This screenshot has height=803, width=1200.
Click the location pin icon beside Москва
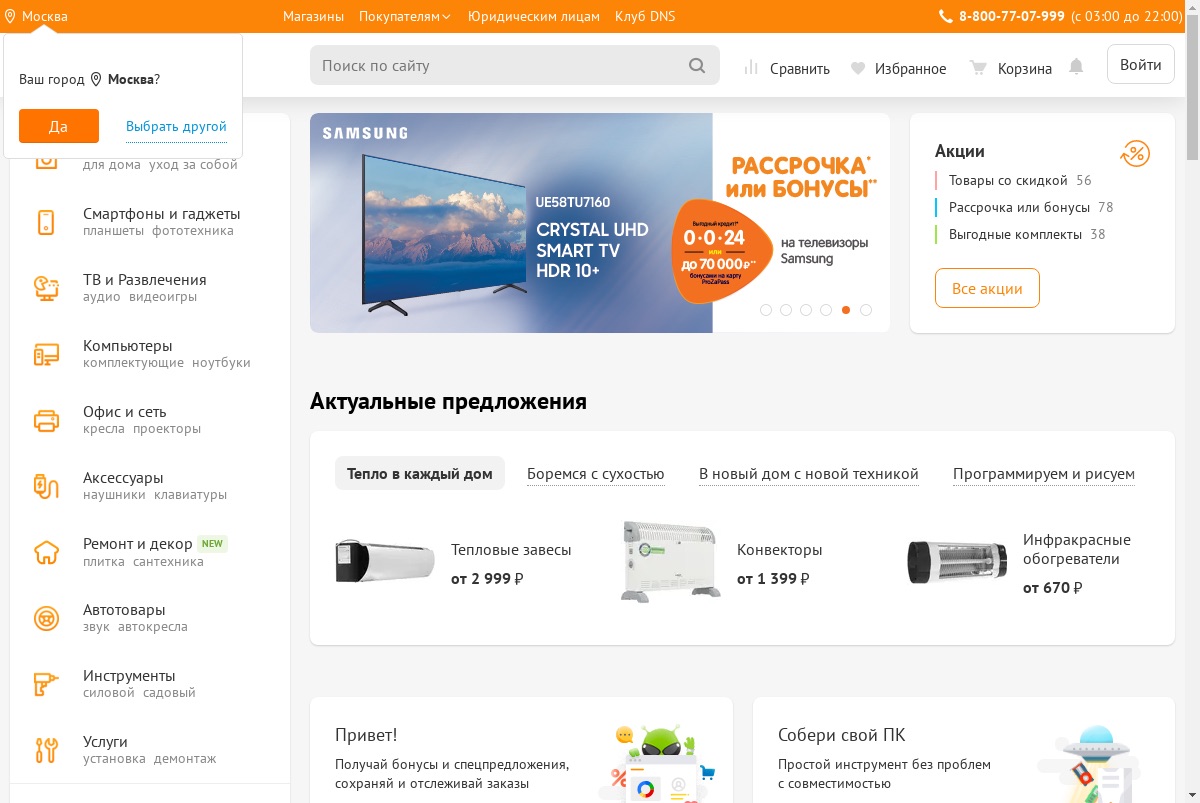10,16
